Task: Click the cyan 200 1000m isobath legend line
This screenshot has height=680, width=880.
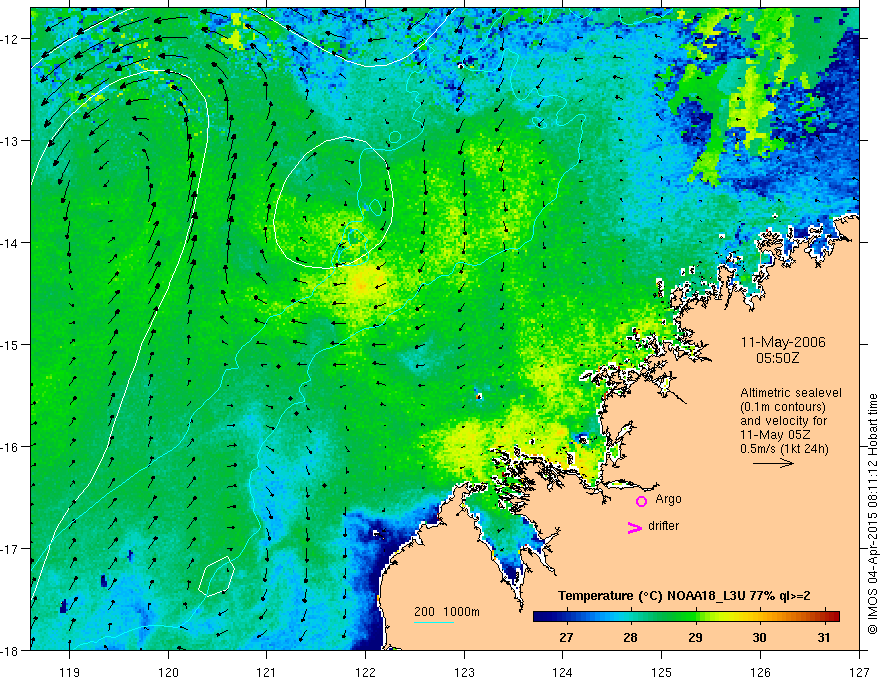Action: tap(434, 622)
